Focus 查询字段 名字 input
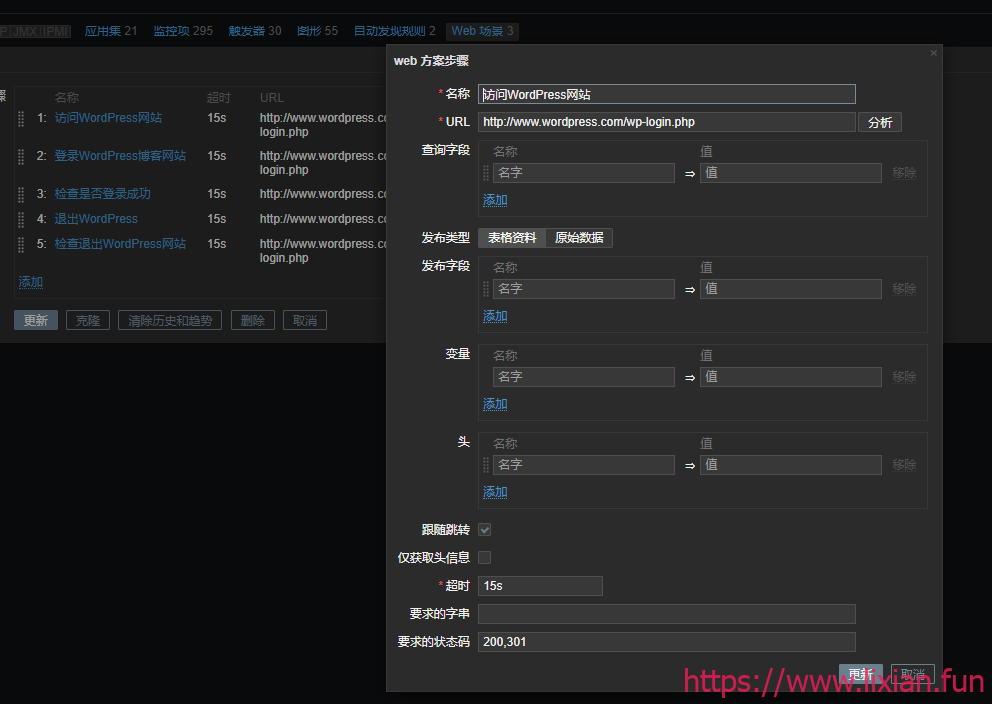Screen dimensions: 992x704 (x=584, y=173)
